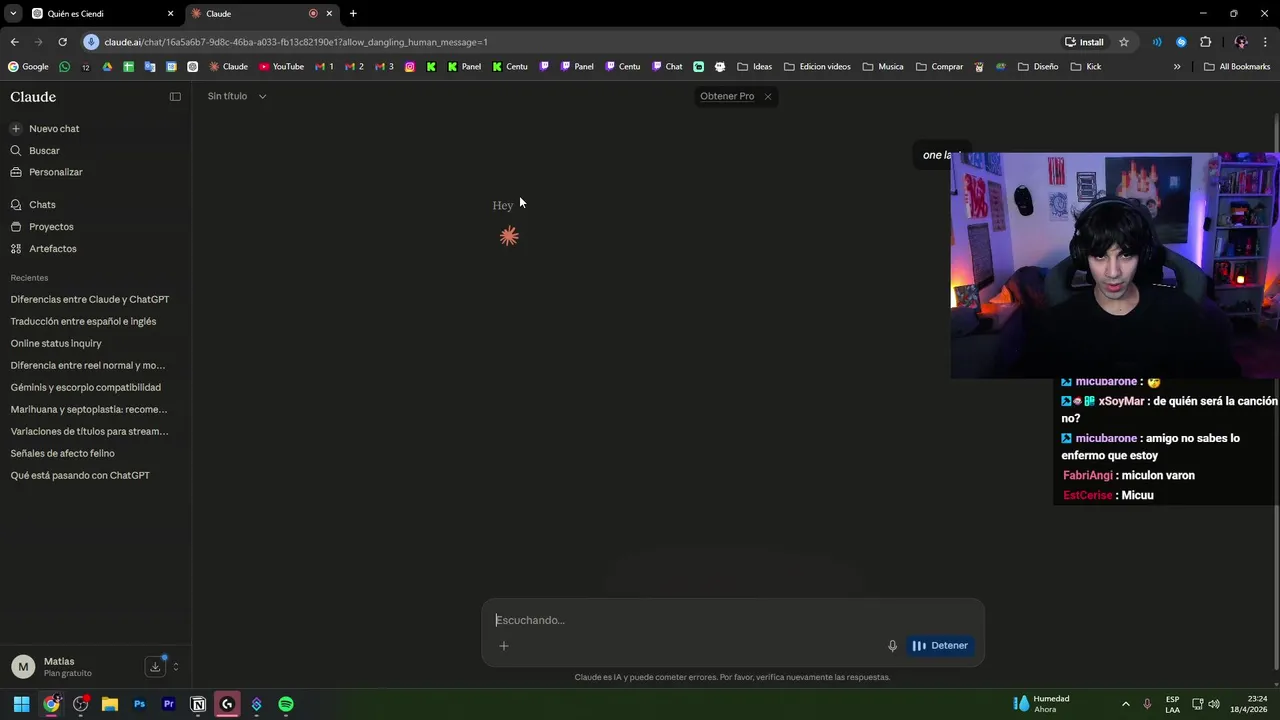Install the Claude web app
Viewport: 1280px width, 720px height.
pyautogui.click(x=1084, y=42)
